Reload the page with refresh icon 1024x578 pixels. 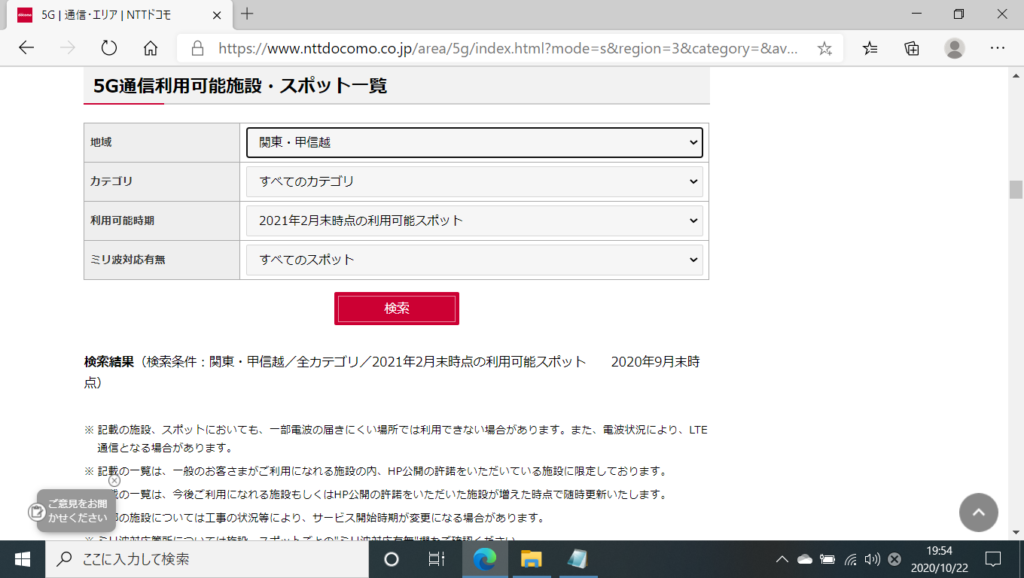click(109, 48)
